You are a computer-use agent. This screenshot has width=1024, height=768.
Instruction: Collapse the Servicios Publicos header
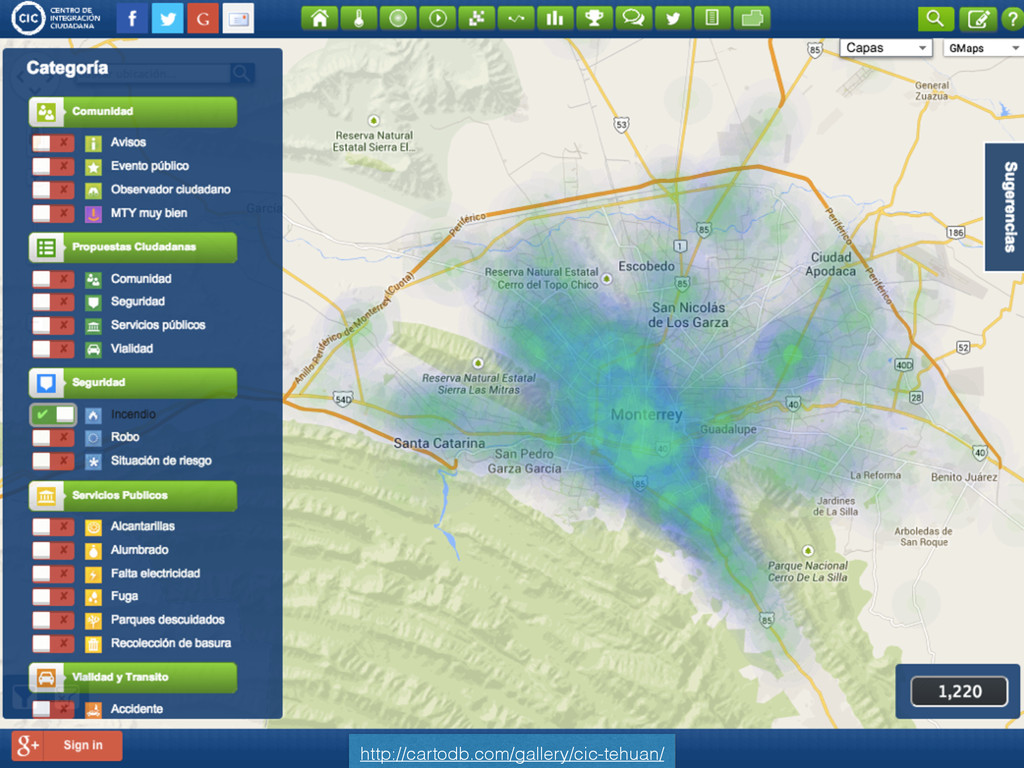[133, 496]
